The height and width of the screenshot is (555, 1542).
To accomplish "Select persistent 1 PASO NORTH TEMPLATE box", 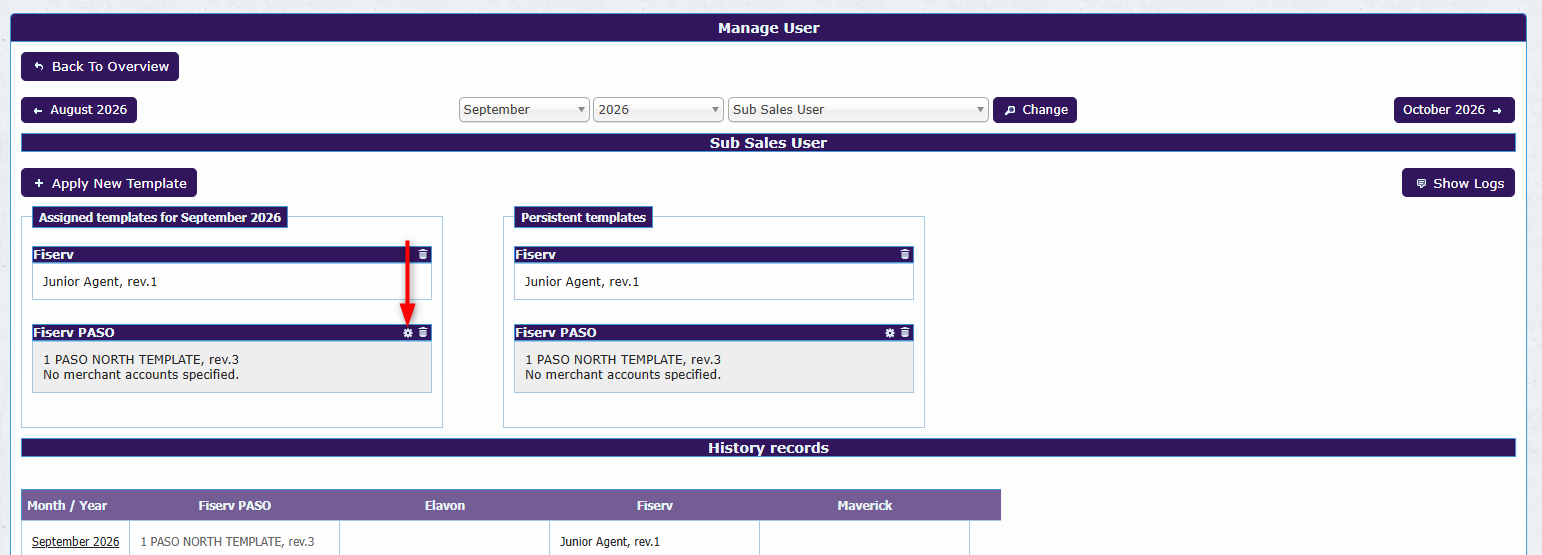I will 714,367.
